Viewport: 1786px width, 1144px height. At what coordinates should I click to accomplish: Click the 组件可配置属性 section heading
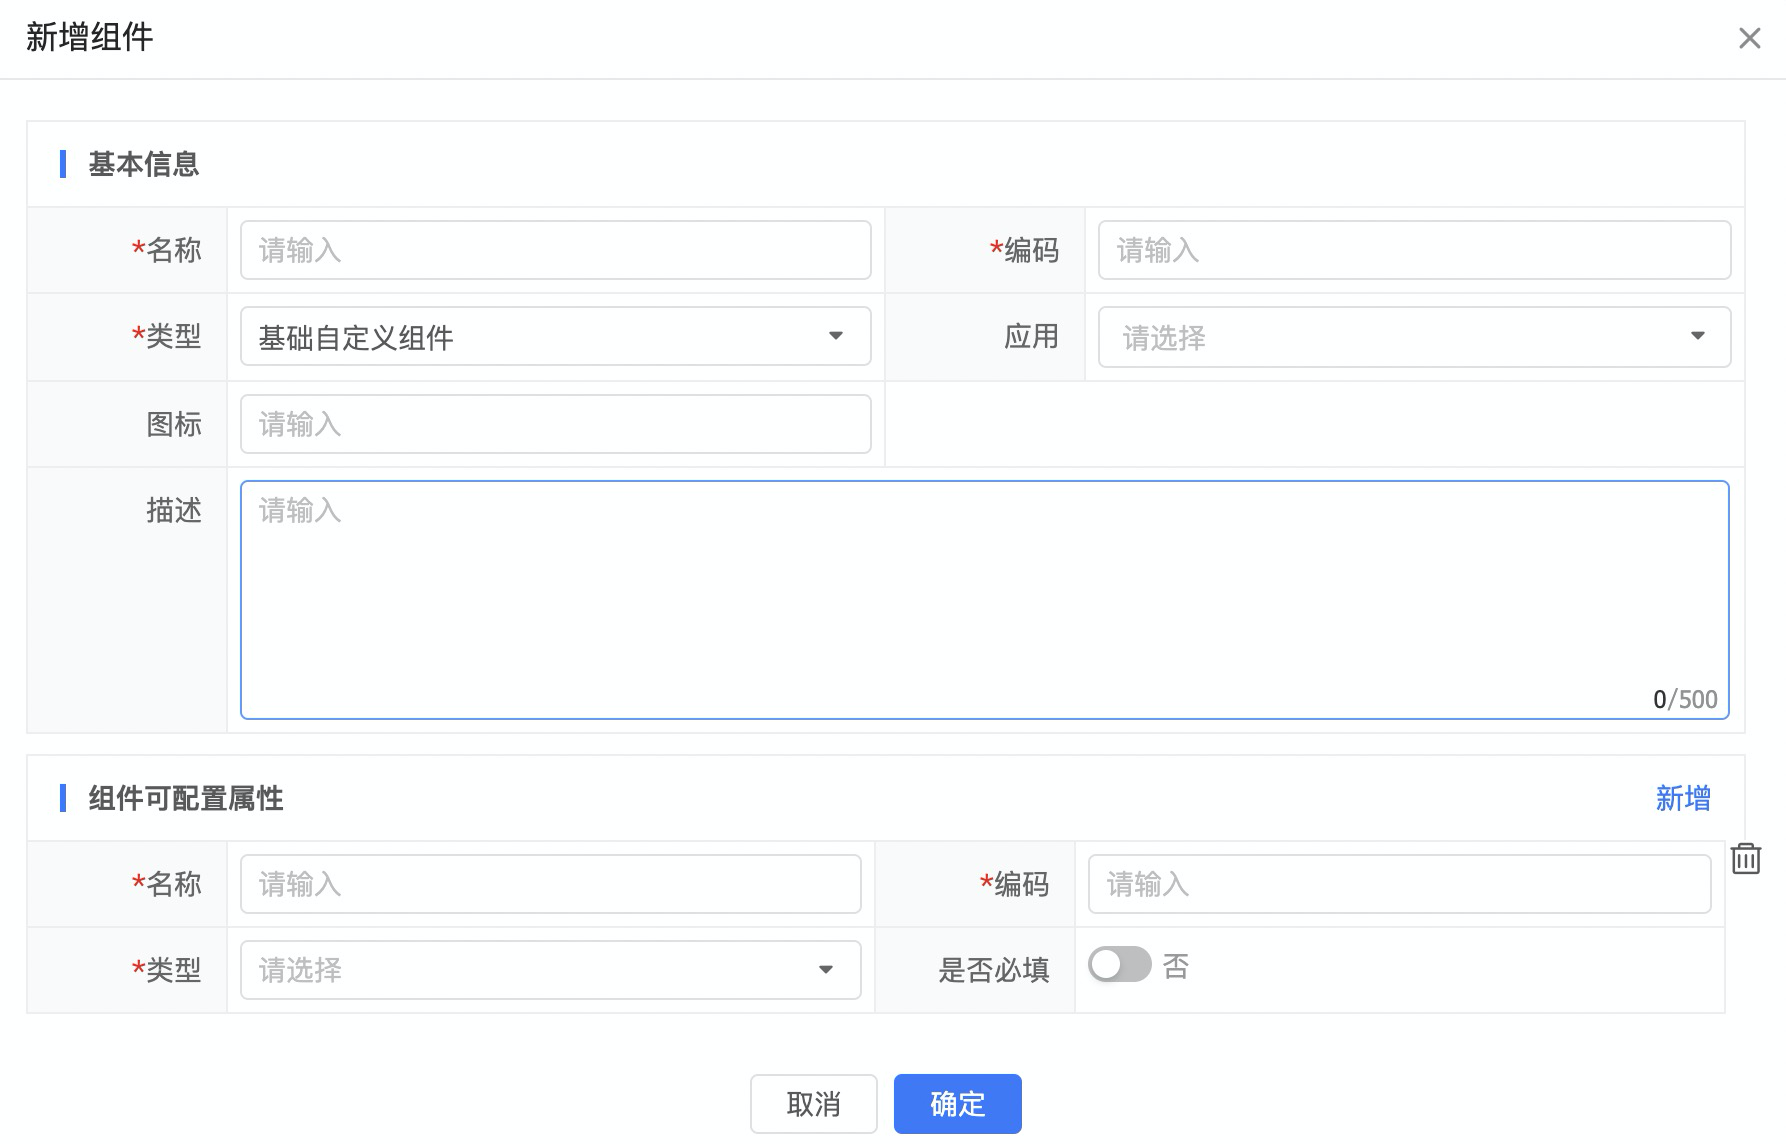click(186, 798)
